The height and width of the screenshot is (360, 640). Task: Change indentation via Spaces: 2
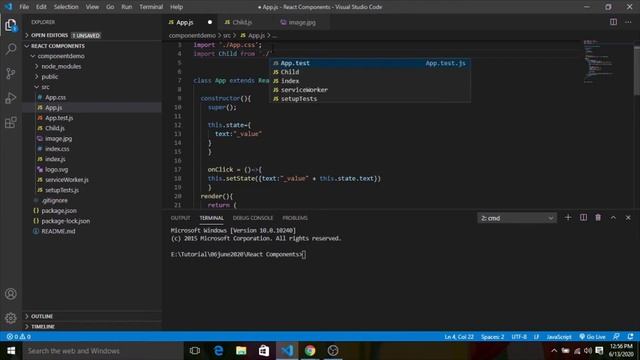point(492,337)
